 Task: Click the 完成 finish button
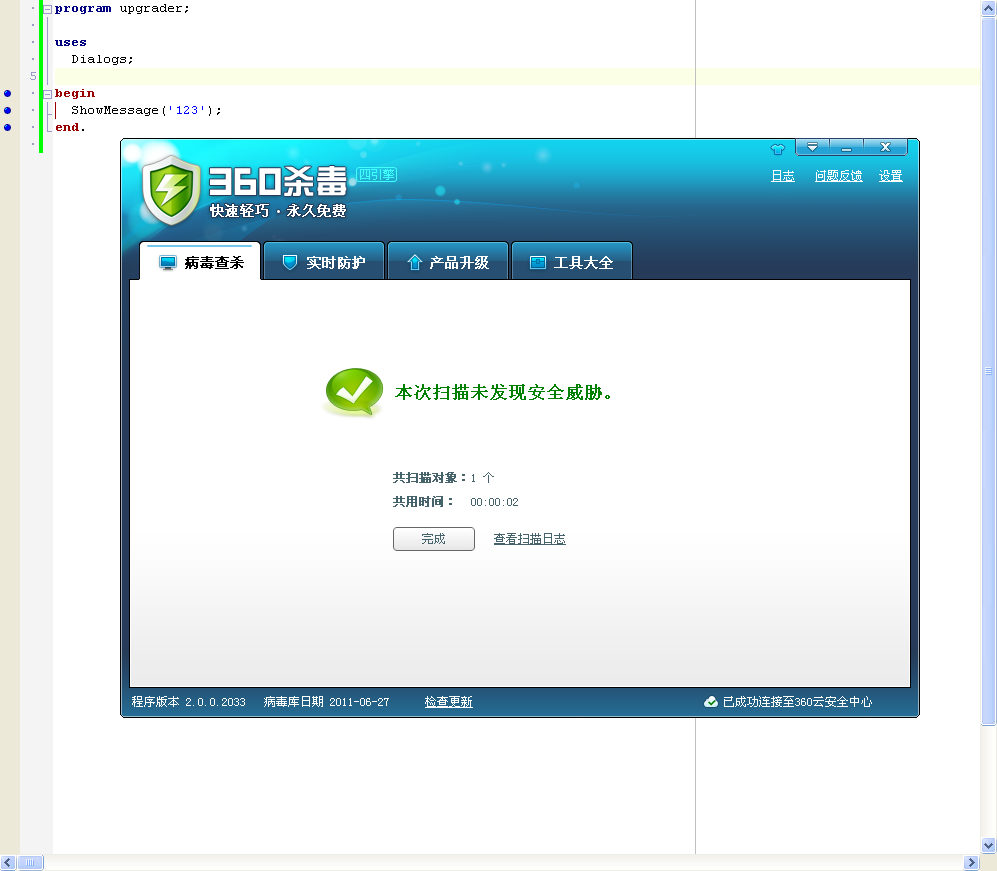pos(434,538)
